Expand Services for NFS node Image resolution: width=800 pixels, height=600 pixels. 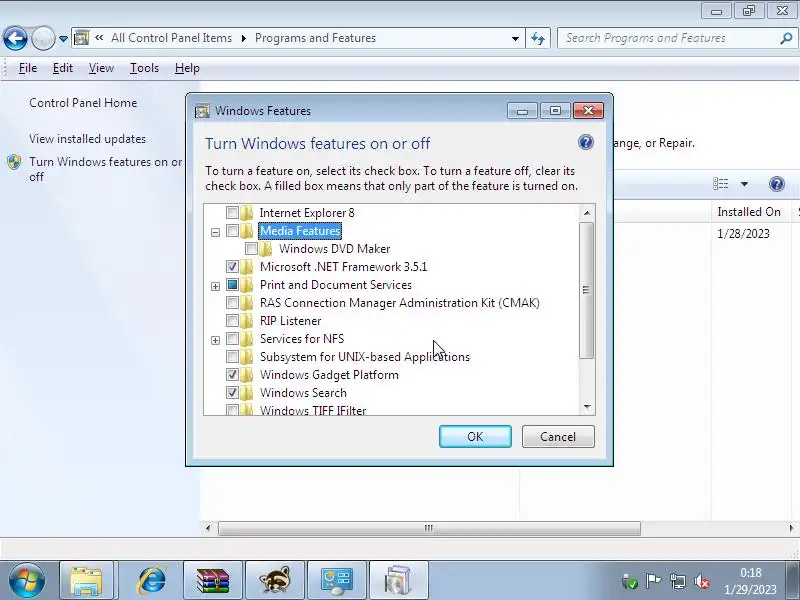point(215,340)
